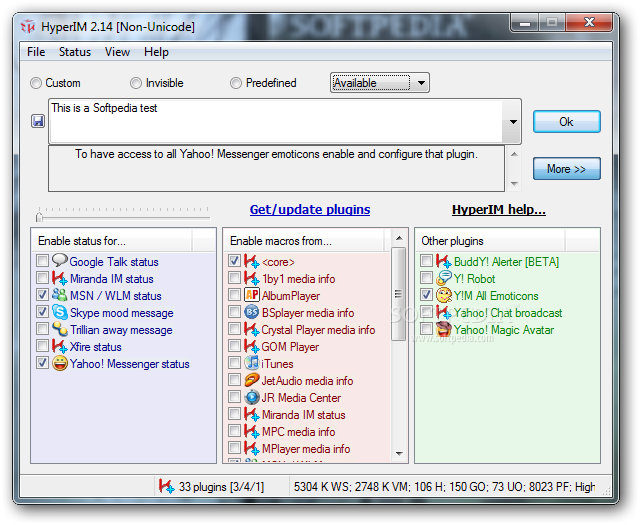Click the Yahoo! Messenger status smiley icon

[59, 363]
